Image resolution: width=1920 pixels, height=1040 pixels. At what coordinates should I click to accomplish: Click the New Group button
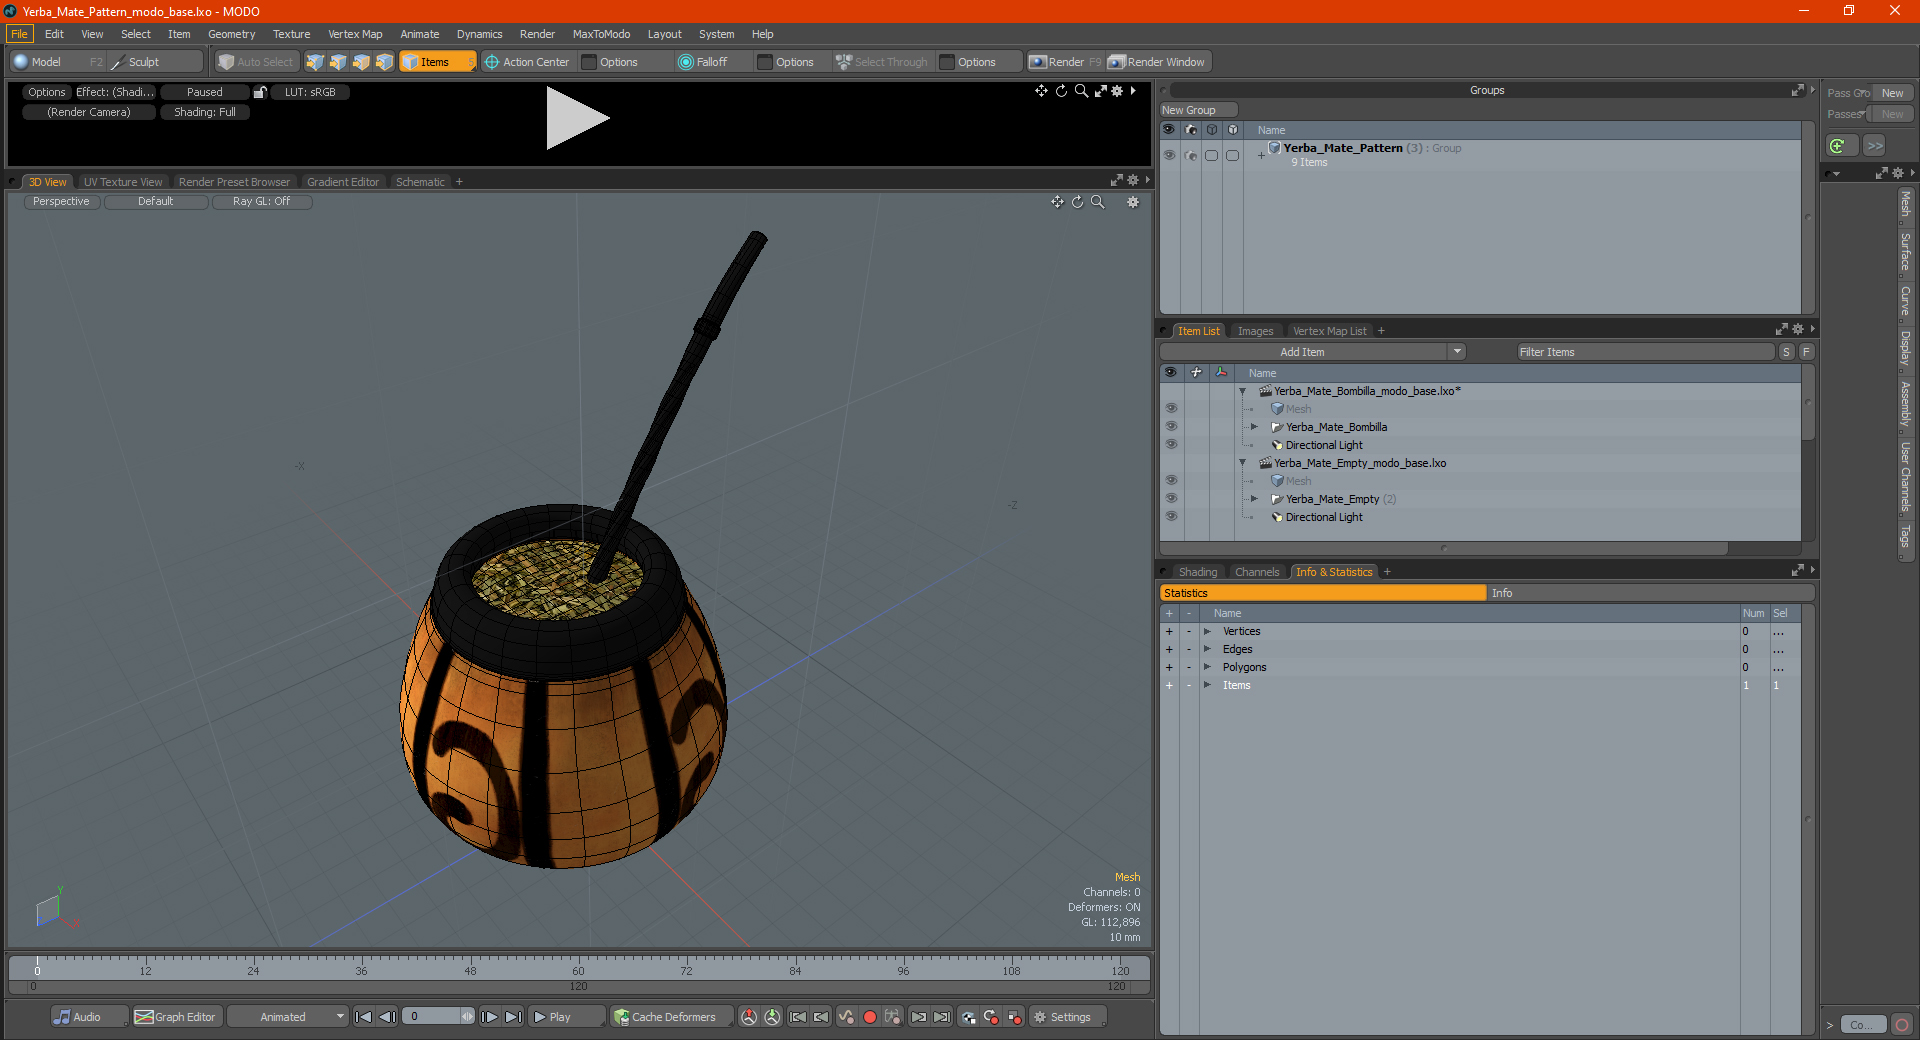coord(1198,110)
